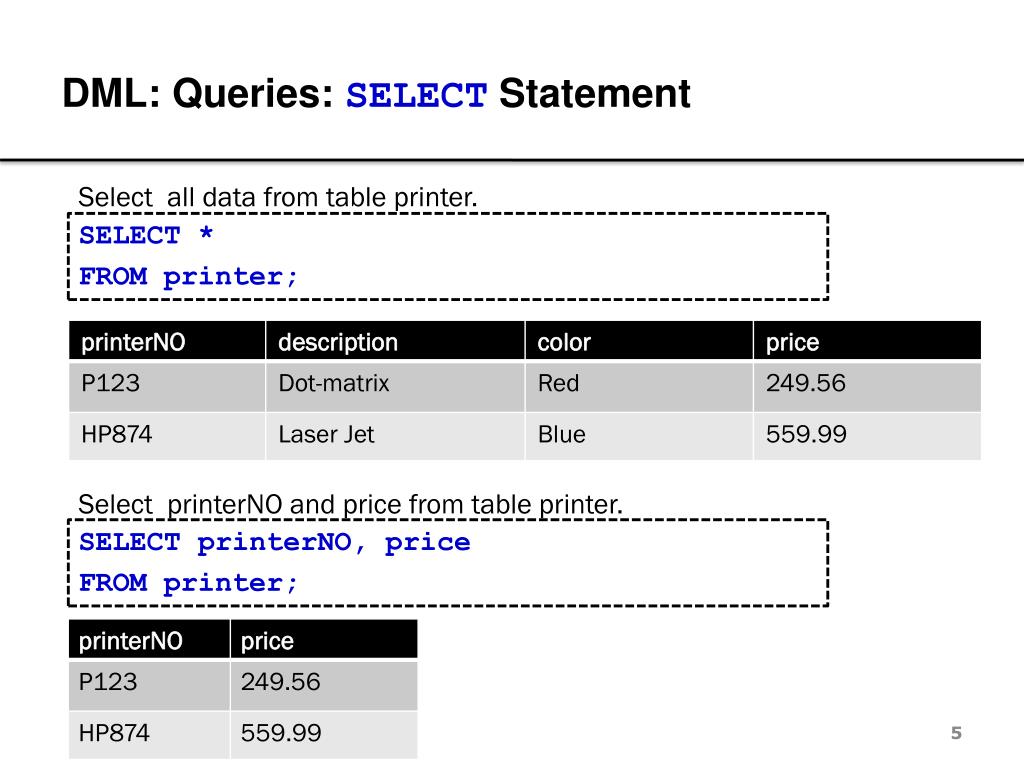This screenshot has width=1024, height=768.
Task: Click the slide title SELECT keyword
Action: point(416,95)
